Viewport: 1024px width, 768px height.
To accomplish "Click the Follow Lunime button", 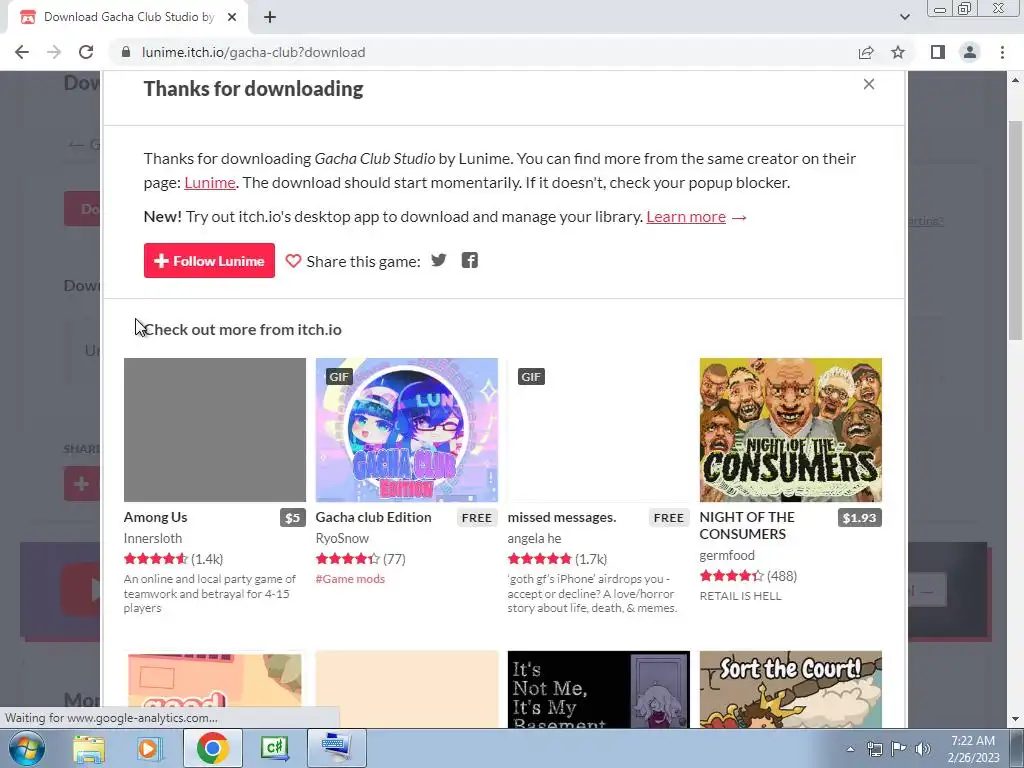I will click(209, 261).
